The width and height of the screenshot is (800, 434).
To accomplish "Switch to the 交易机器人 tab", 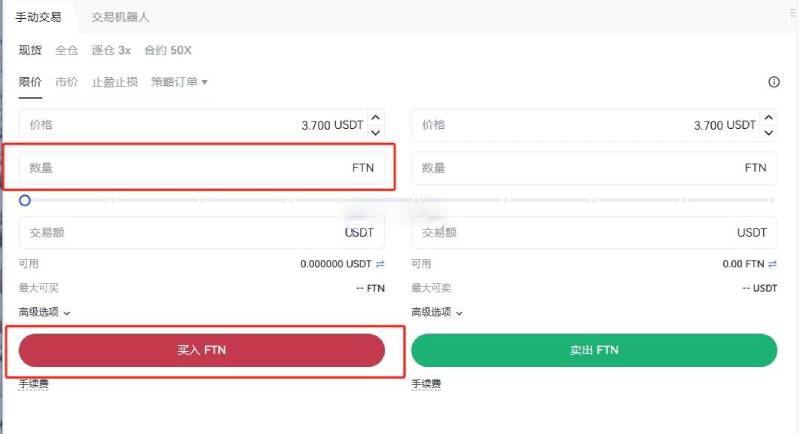I will coord(120,17).
